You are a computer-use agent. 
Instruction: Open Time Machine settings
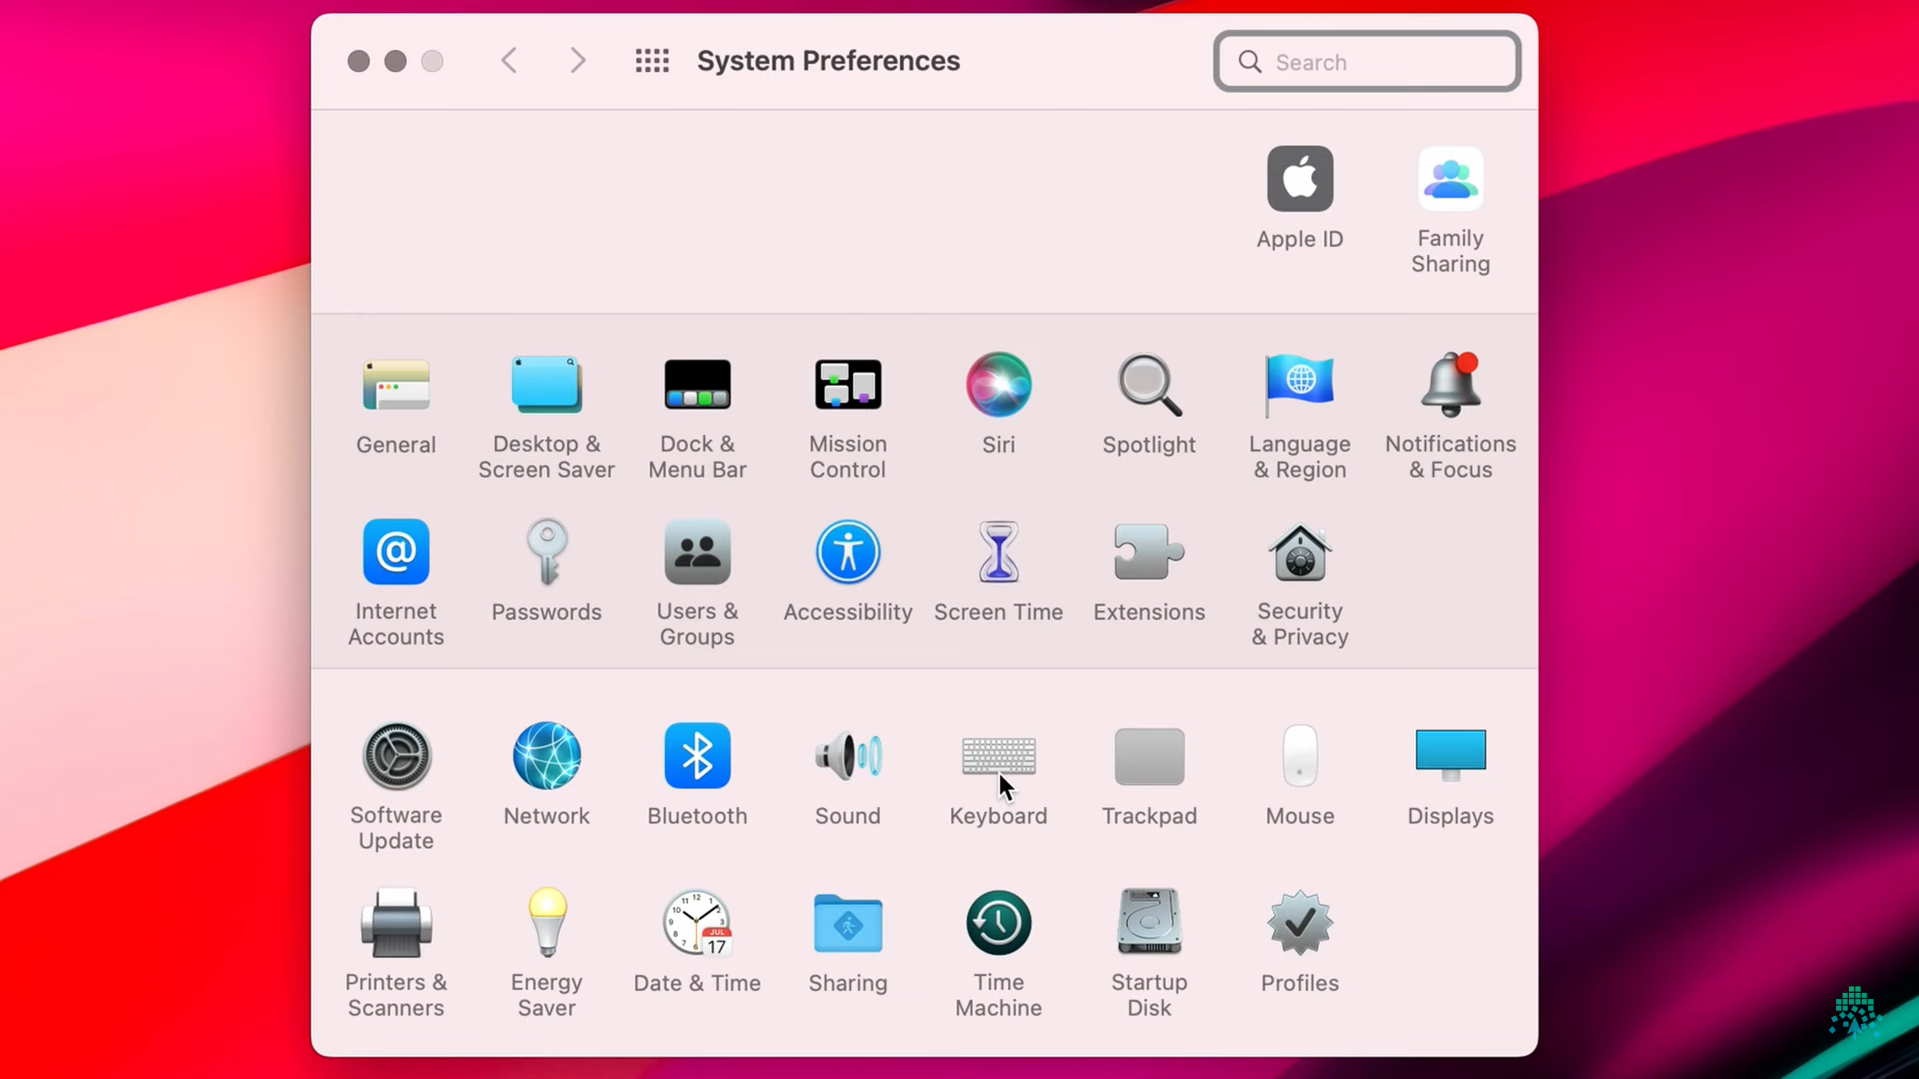[997, 922]
